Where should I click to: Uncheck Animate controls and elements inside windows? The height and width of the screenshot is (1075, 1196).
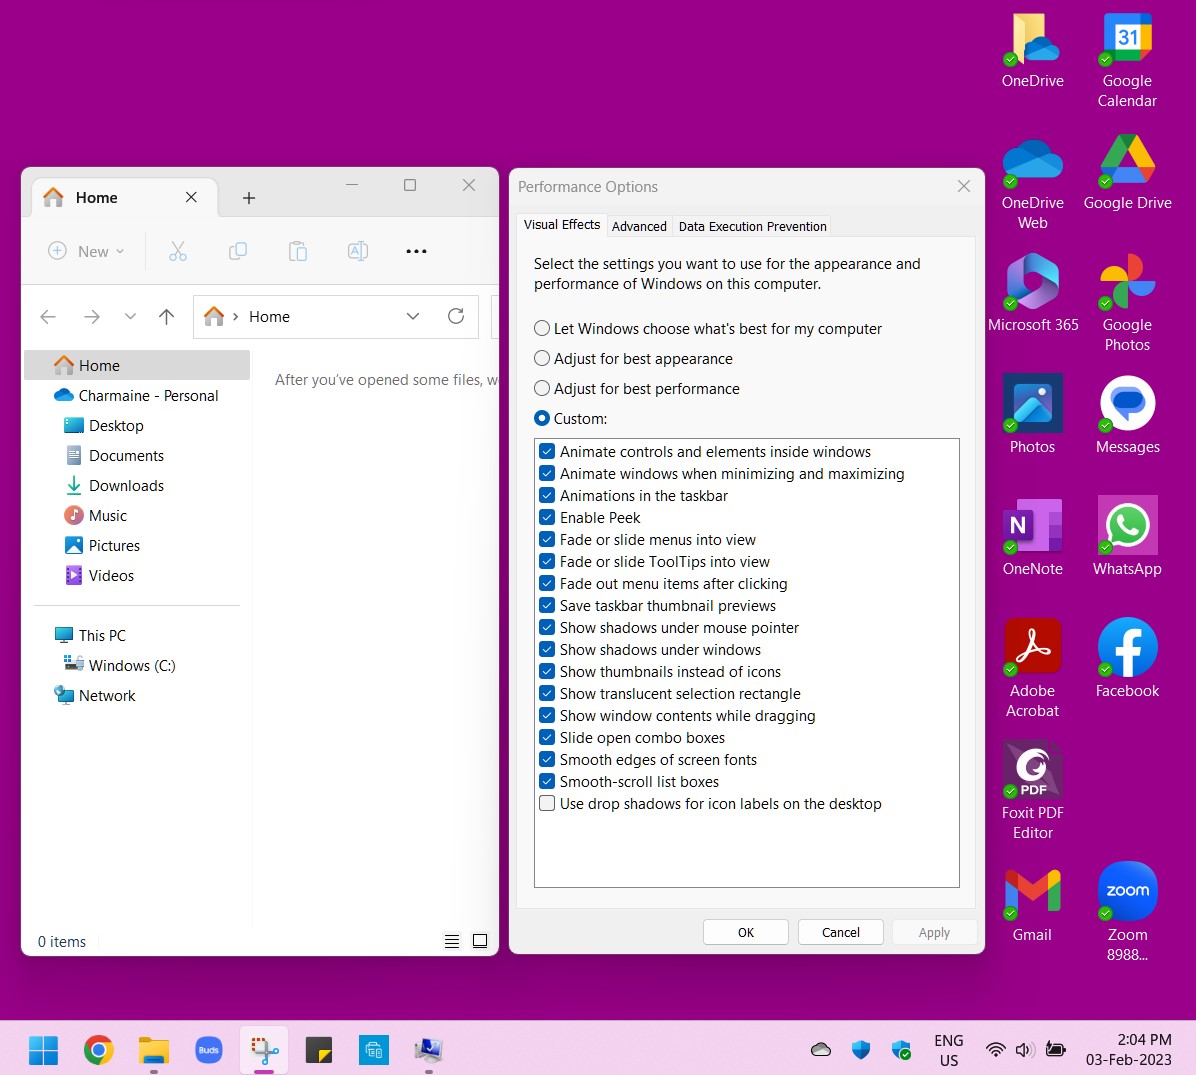(x=547, y=452)
